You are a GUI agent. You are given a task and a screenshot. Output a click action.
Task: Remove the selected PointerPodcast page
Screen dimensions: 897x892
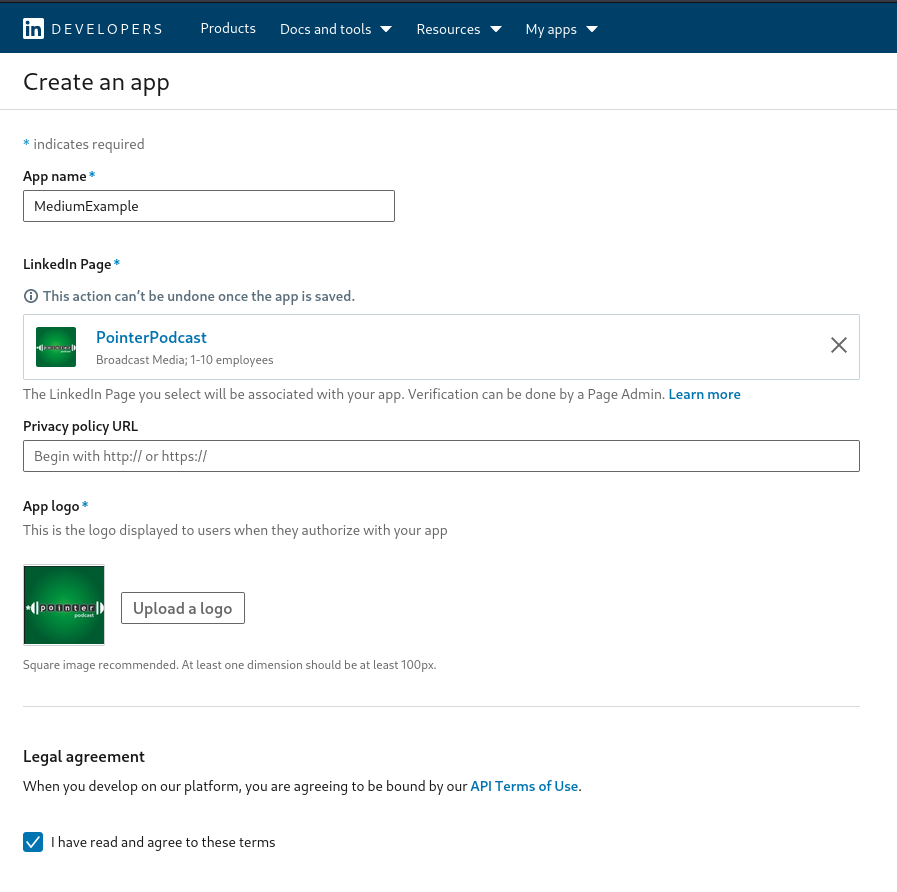pyautogui.click(x=838, y=345)
